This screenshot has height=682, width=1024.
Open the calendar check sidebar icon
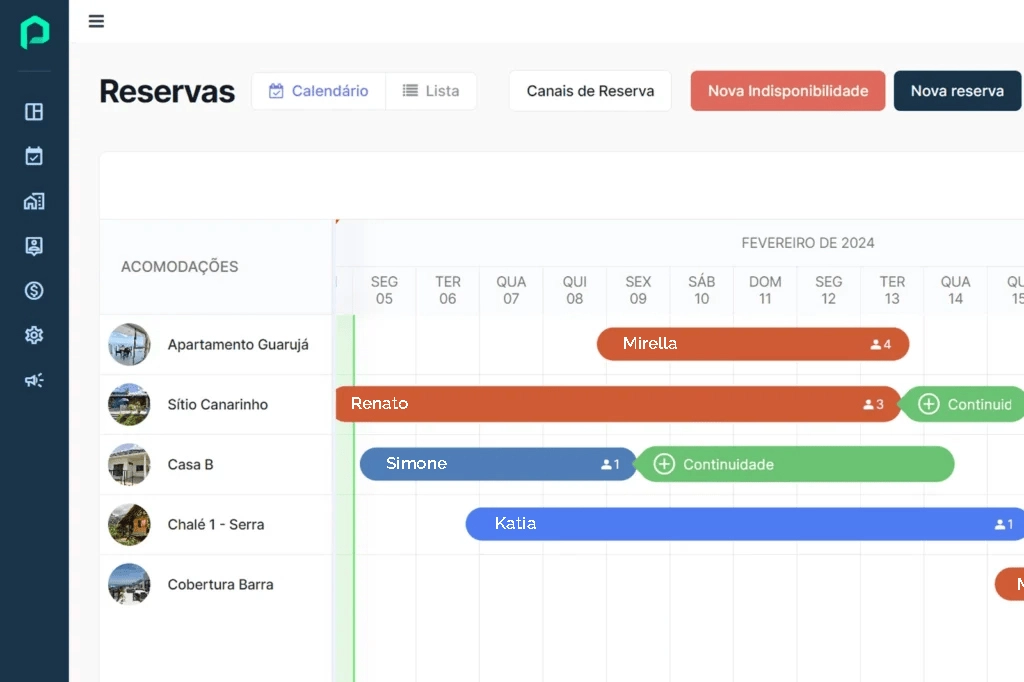point(34,156)
